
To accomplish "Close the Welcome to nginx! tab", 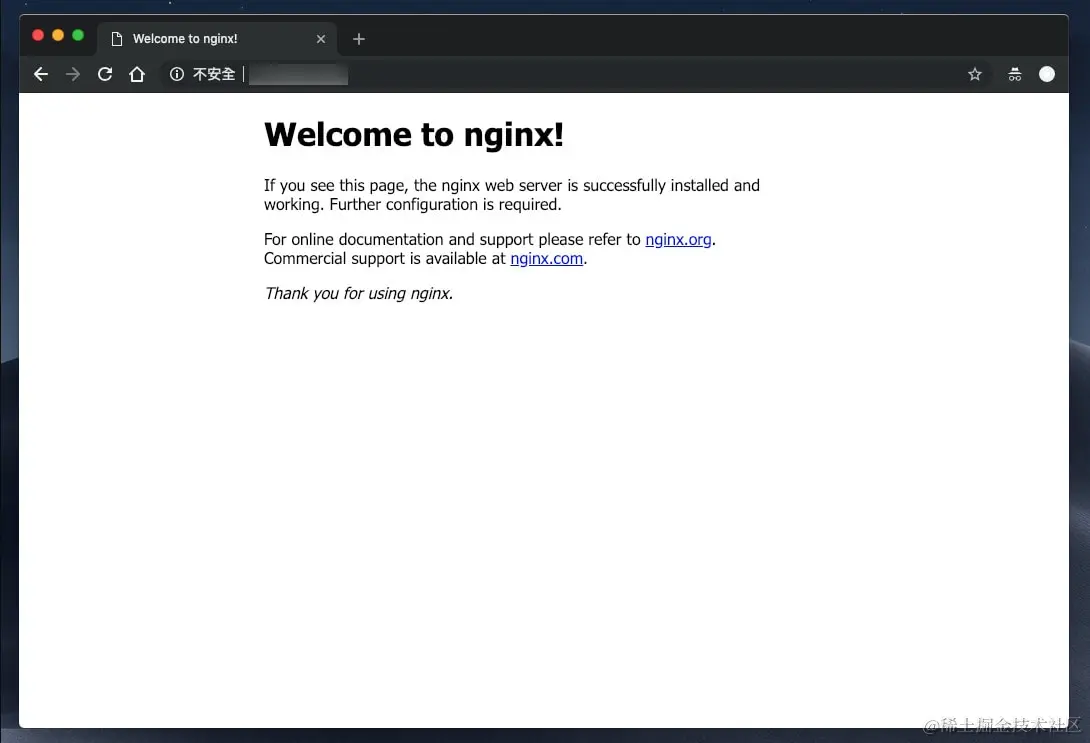I will [x=320, y=39].
